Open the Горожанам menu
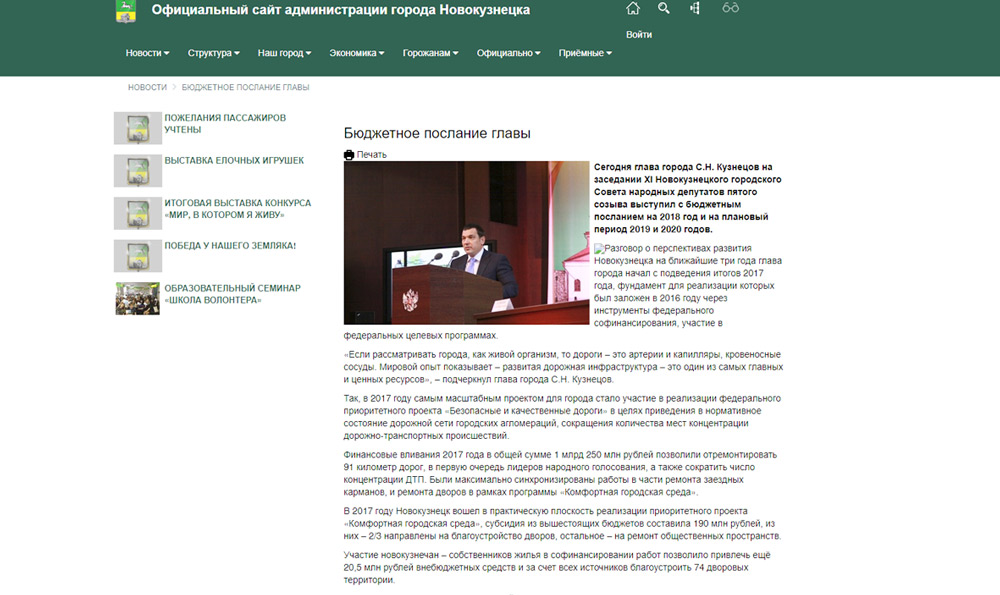Viewport: 1000px width, 595px height. point(430,53)
